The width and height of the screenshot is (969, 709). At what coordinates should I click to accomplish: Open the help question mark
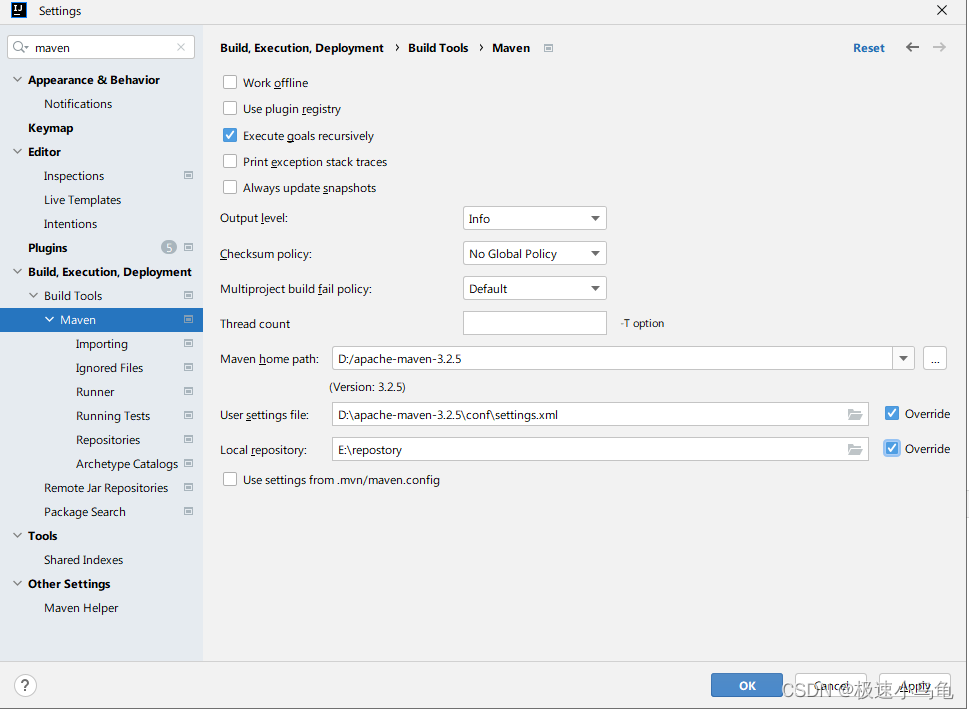tap(25, 685)
